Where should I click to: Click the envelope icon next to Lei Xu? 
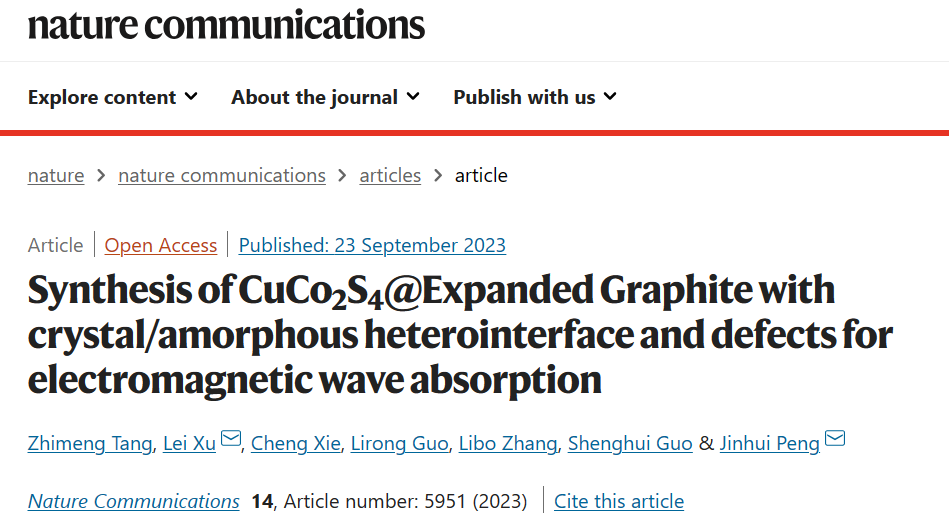tap(231, 438)
